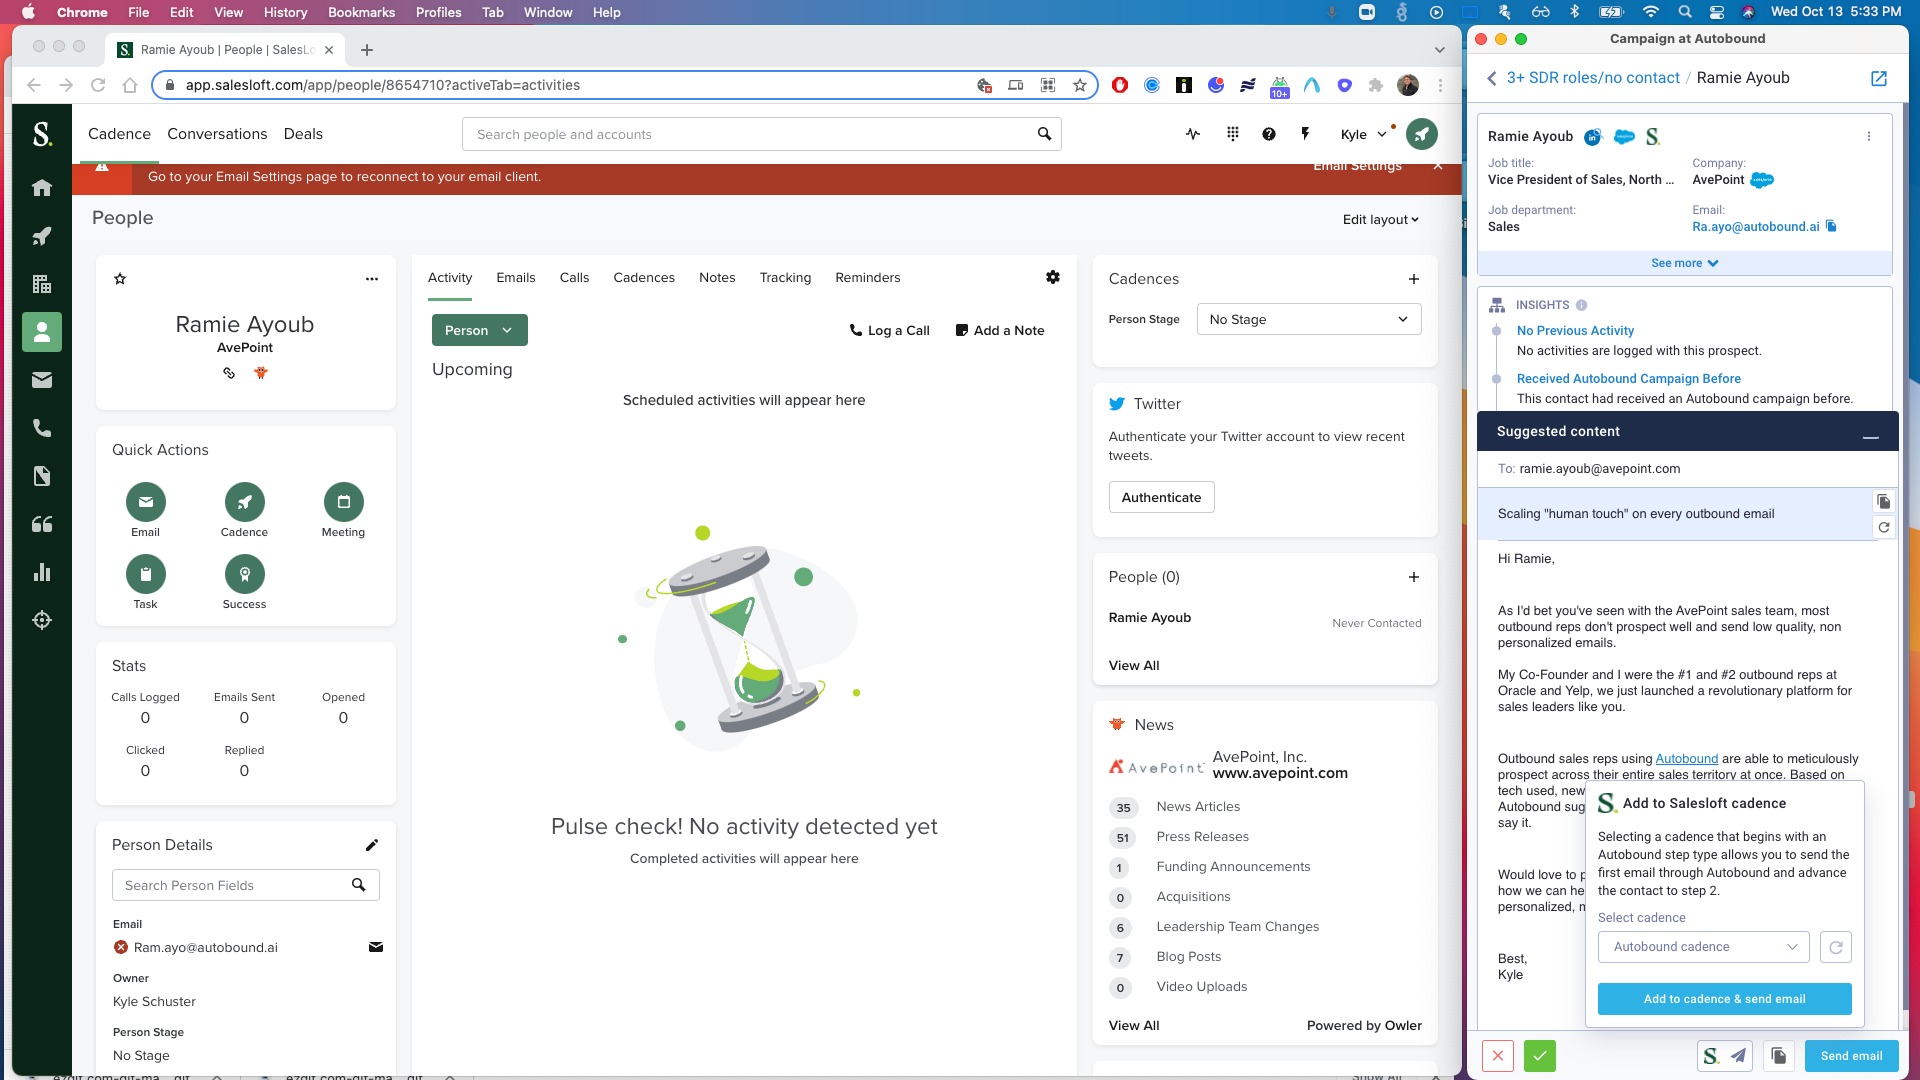Open the Meeting quick action
1920x1080 pixels.
tap(343, 502)
